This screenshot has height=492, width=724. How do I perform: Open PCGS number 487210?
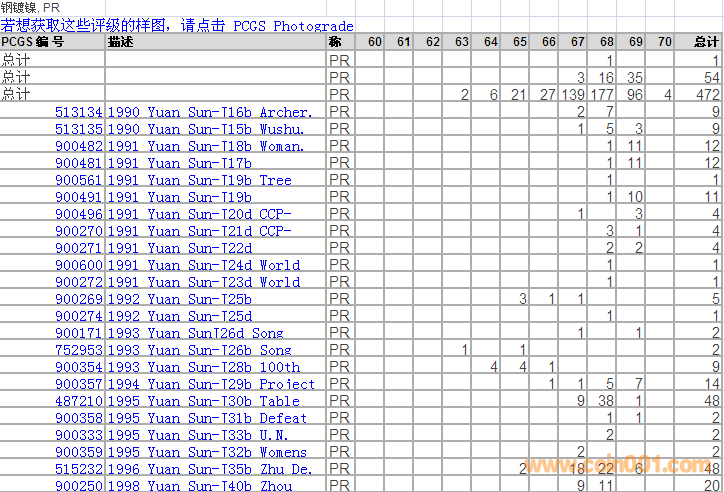click(x=78, y=401)
